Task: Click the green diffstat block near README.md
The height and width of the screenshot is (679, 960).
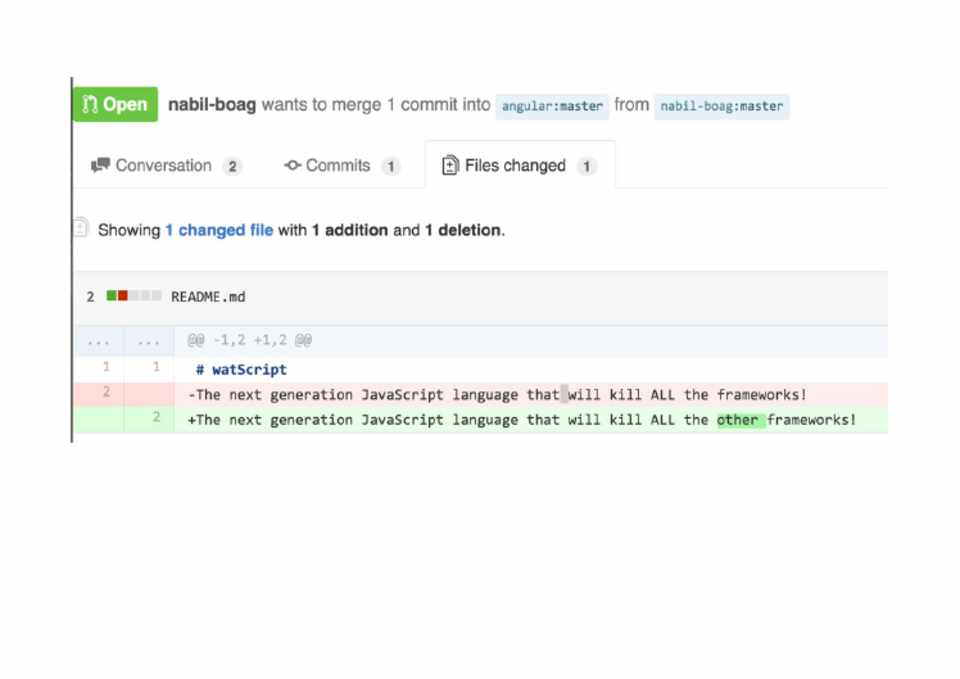Action: click(x=112, y=296)
